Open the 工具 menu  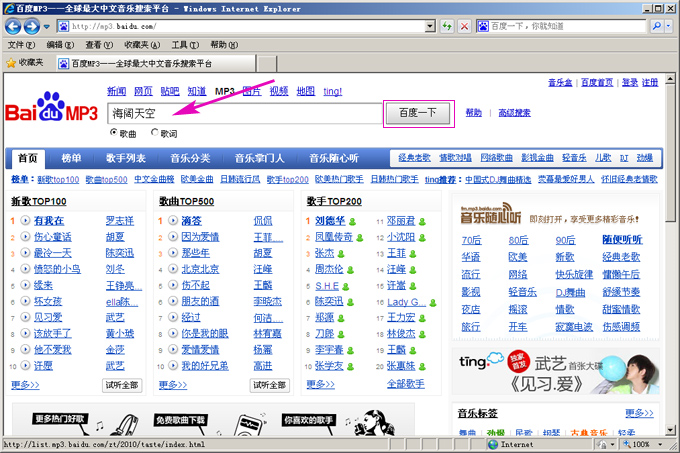(185, 45)
